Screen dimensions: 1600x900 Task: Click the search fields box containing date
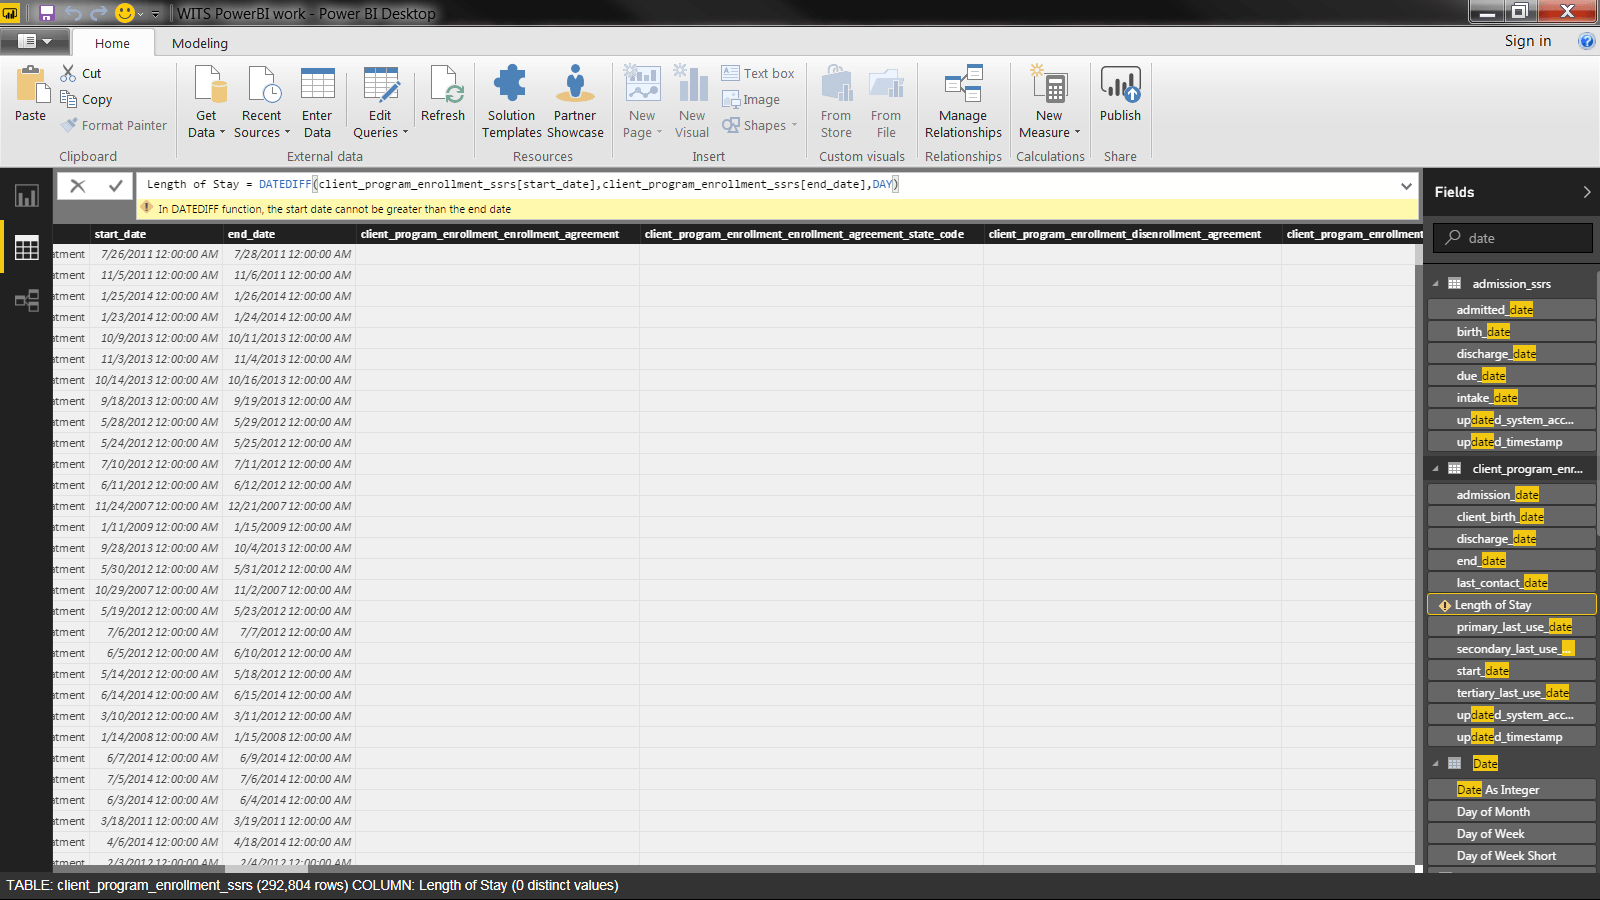(1513, 238)
